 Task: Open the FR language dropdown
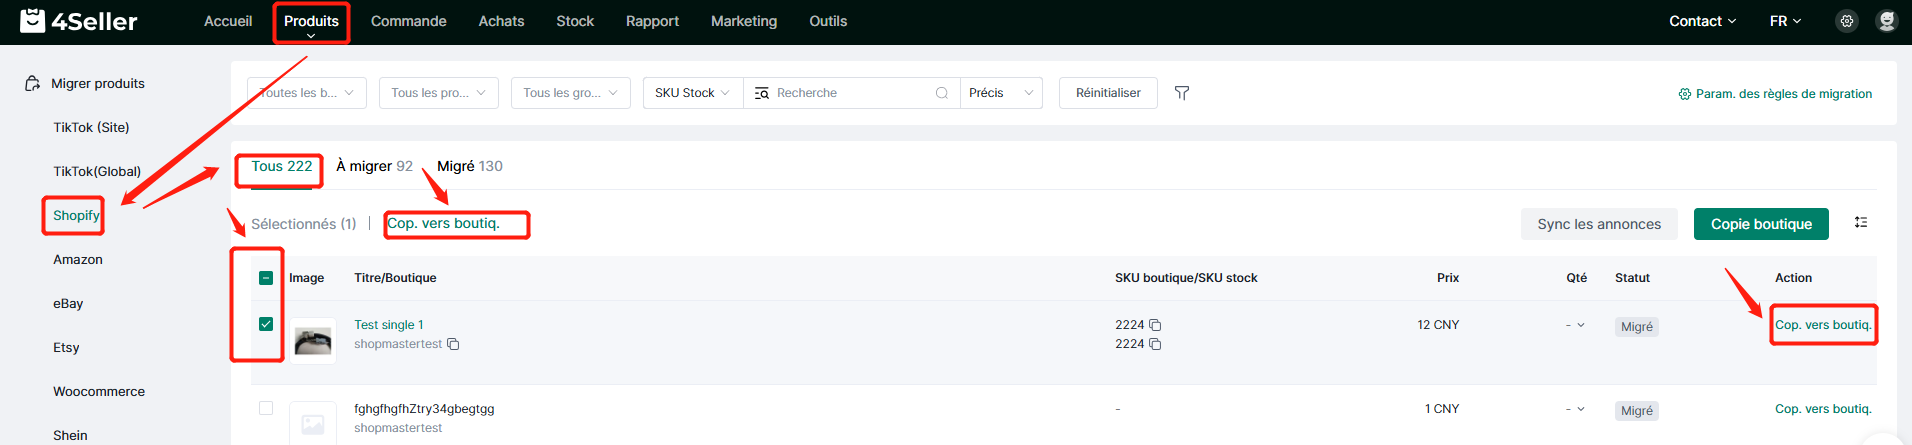click(1785, 21)
